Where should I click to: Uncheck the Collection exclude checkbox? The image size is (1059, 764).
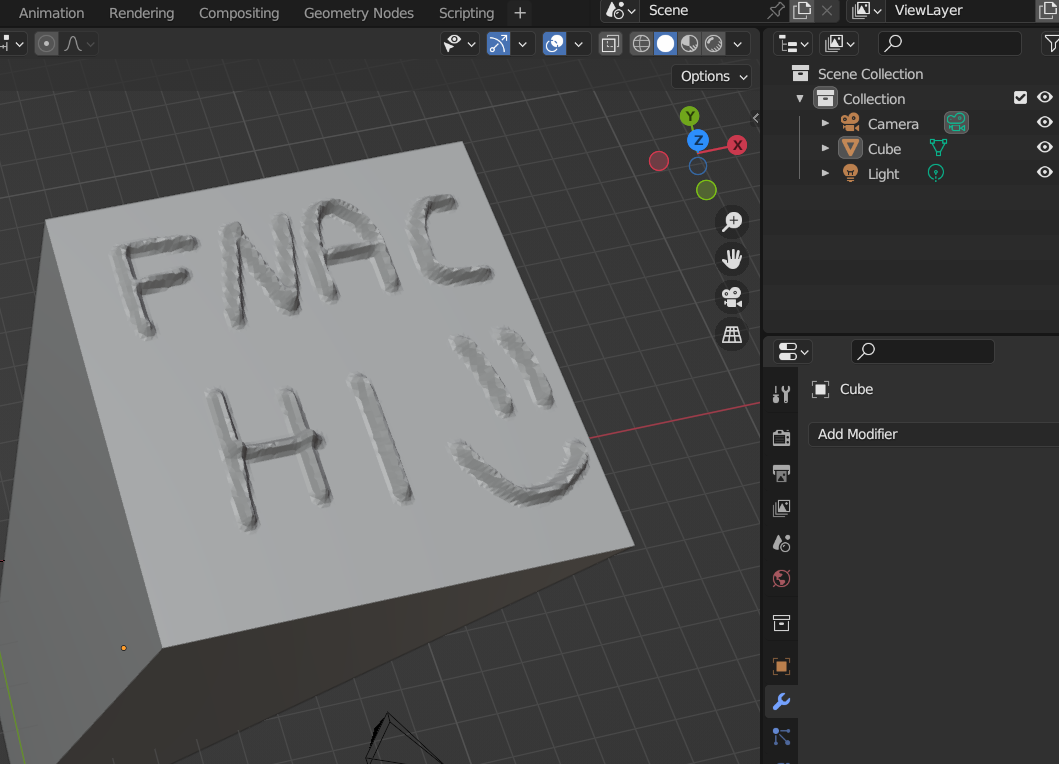(x=1020, y=98)
